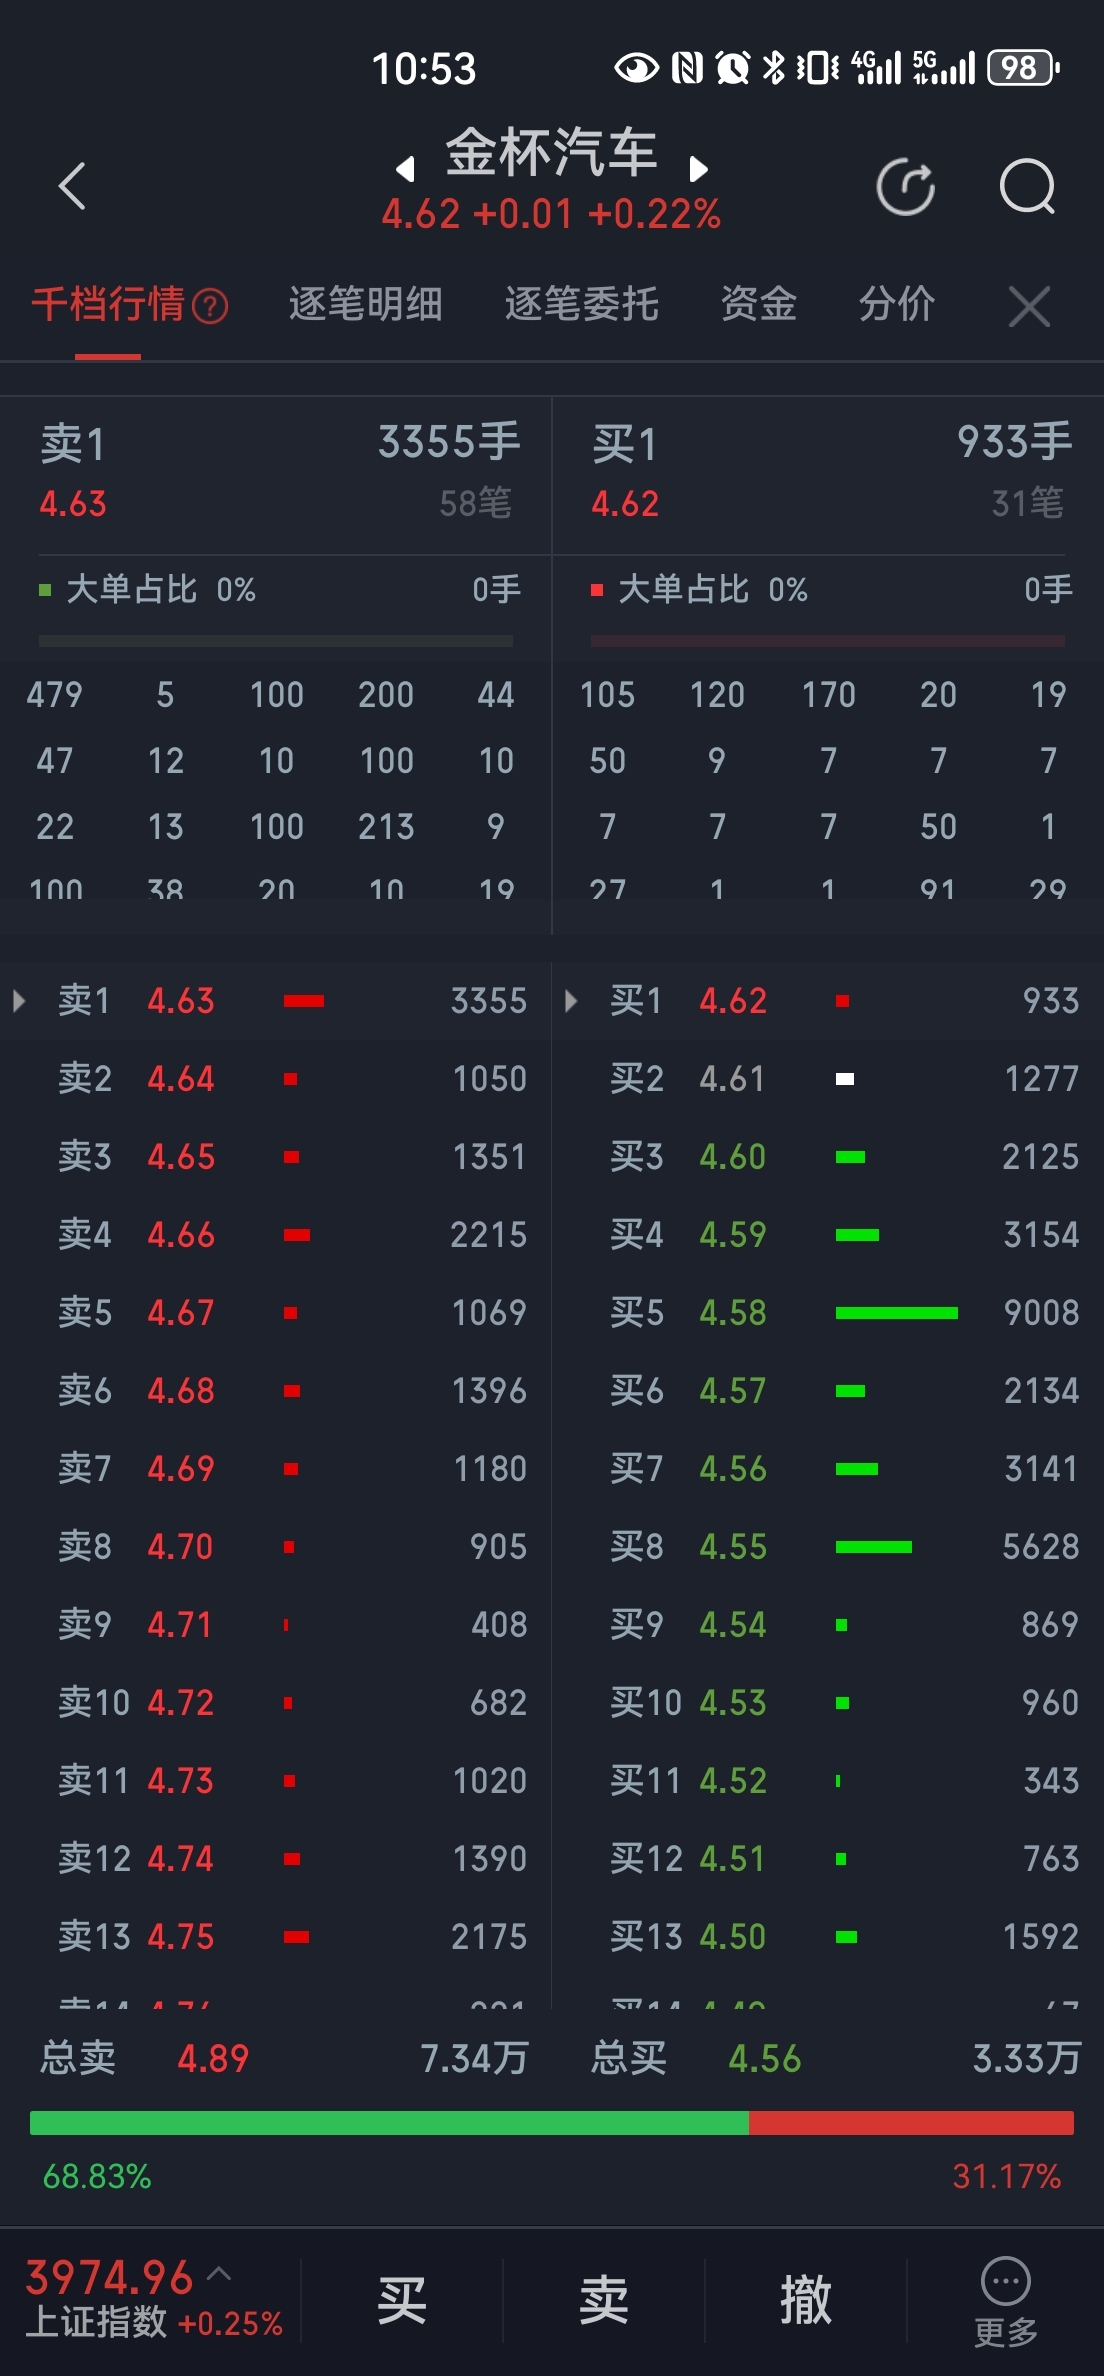Switch to 逐笔委托 tab
This screenshot has height=2376, width=1104.
[x=581, y=304]
